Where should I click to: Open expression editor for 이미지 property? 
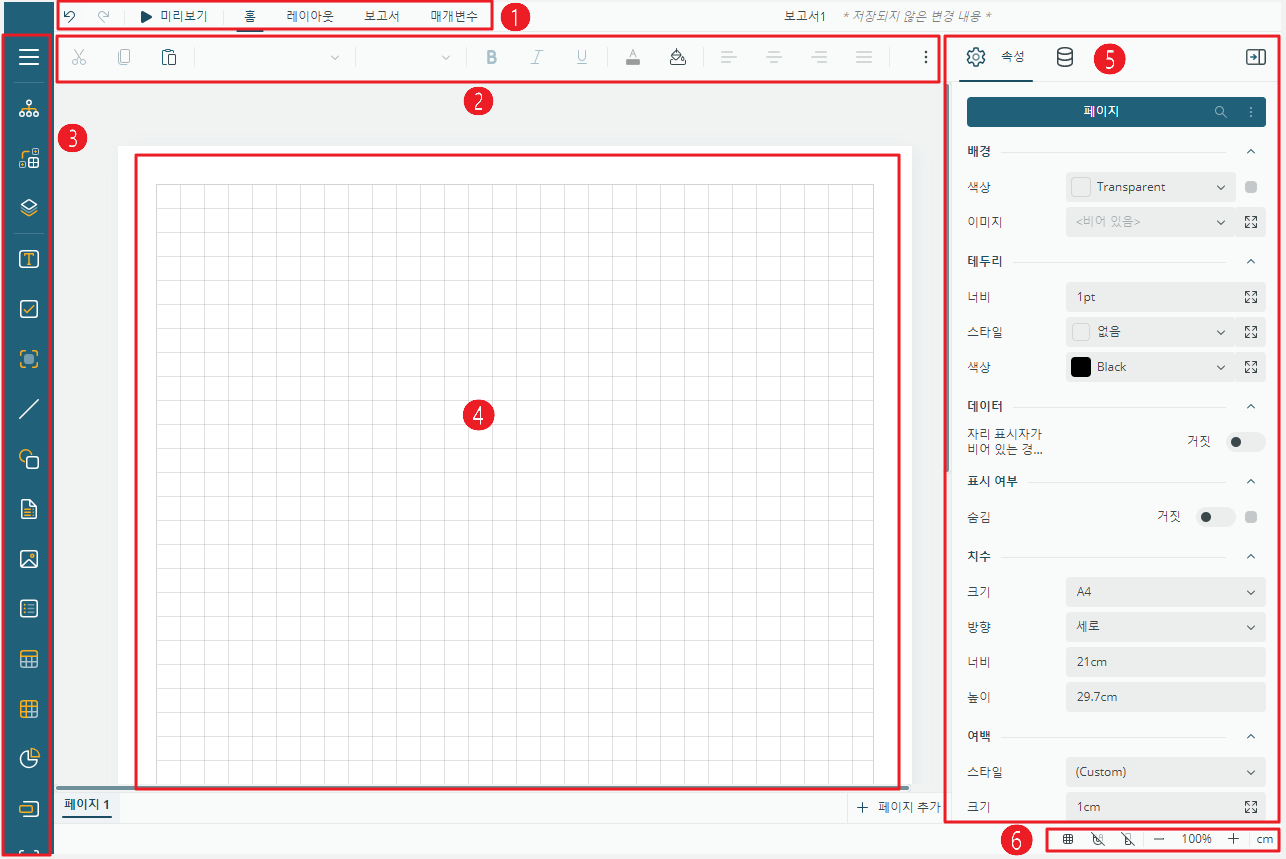[1250, 222]
